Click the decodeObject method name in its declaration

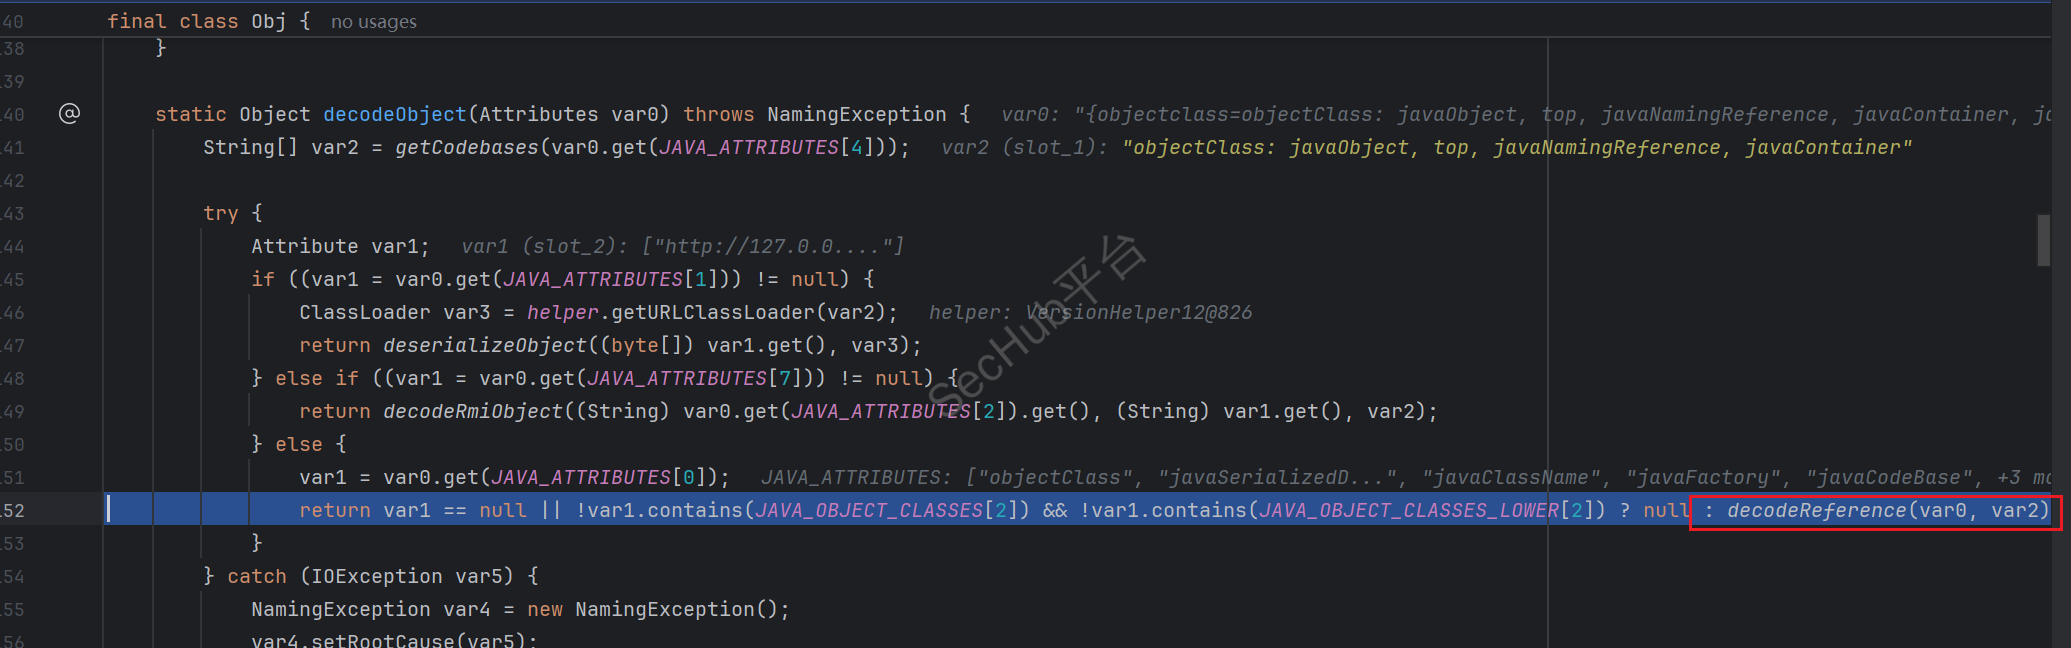pos(394,115)
